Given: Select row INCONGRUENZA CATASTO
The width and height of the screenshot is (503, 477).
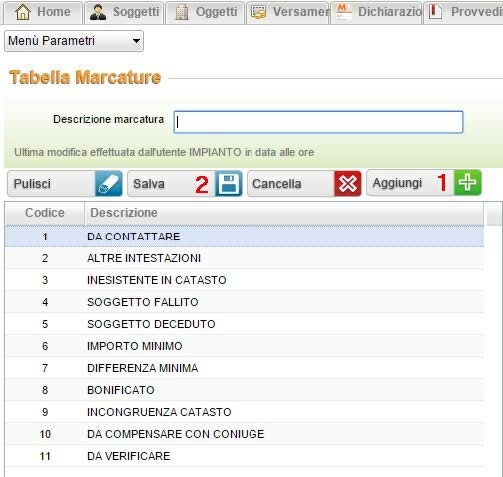Looking at the screenshot, I should point(245,412).
